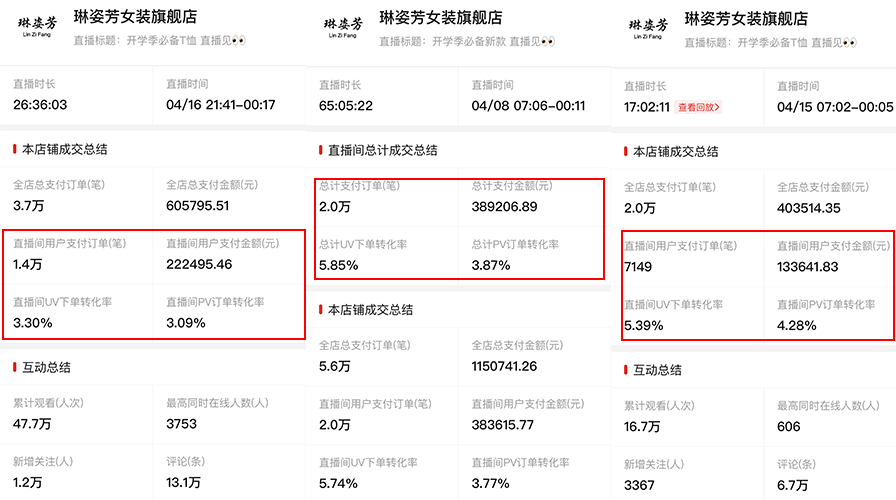Viewport: 896px width, 500px height.
Task: Select broadcast duration value 26:36:03
Action: click(40, 105)
